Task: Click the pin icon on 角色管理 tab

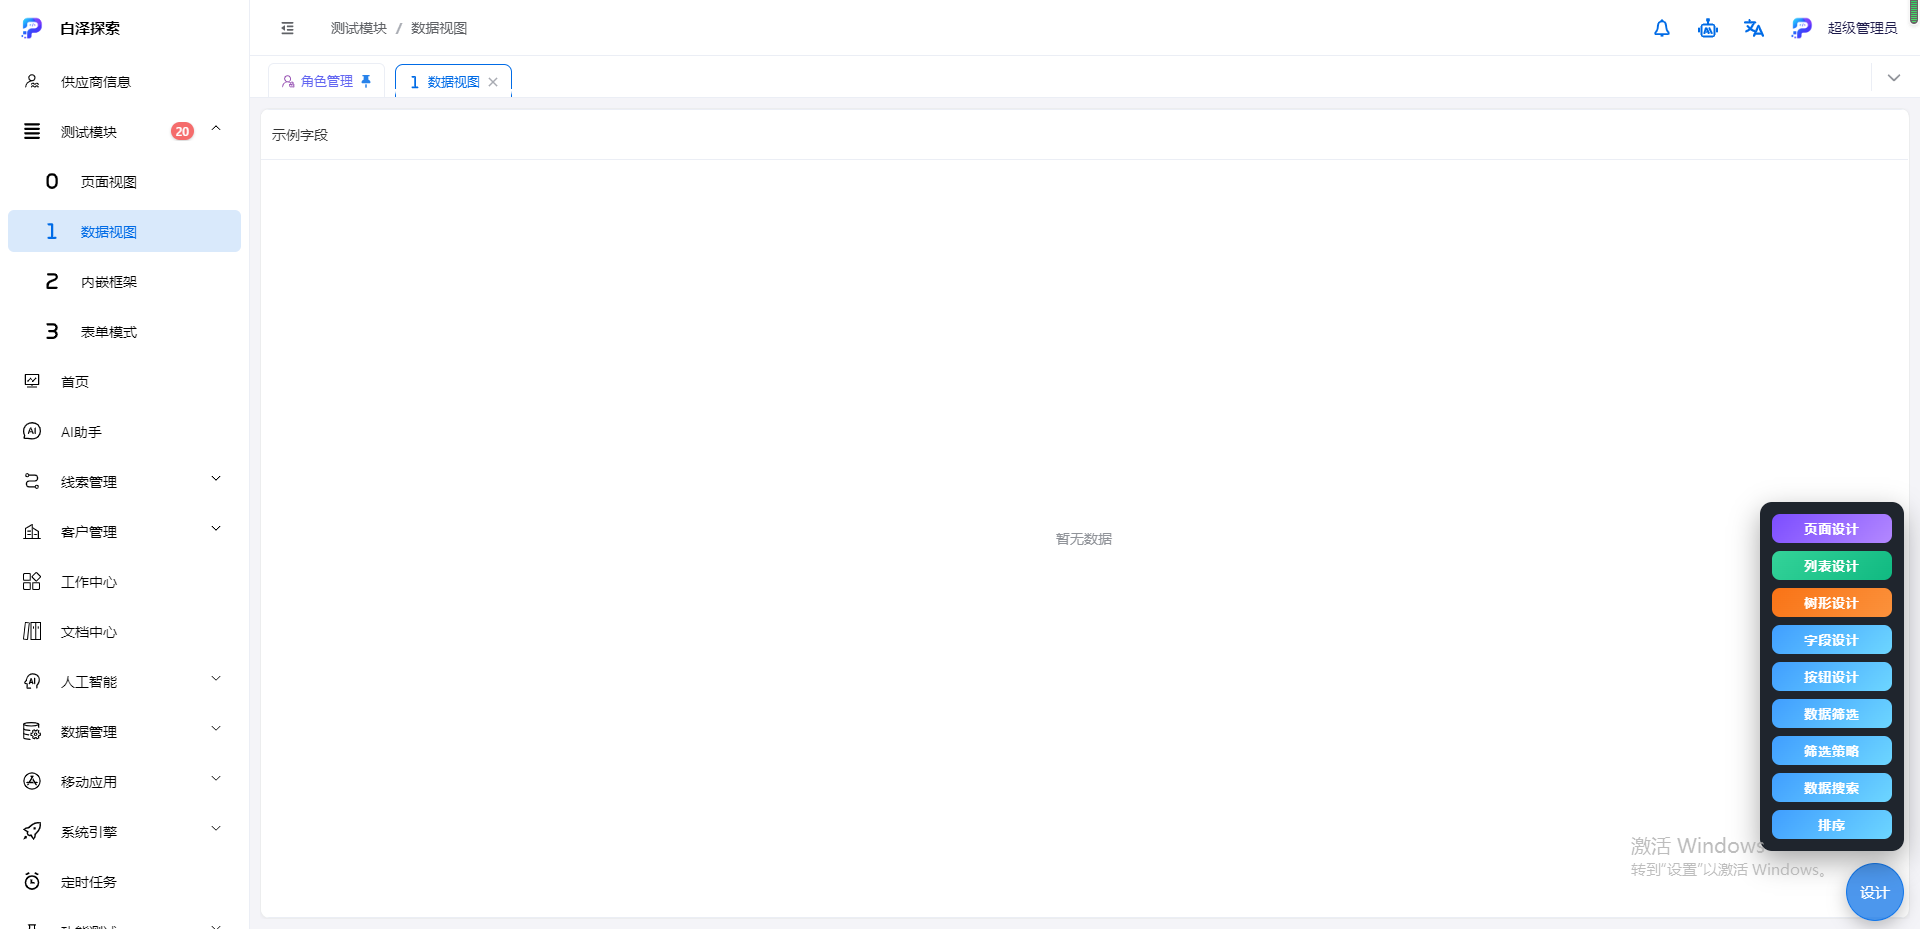Action: [366, 81]
